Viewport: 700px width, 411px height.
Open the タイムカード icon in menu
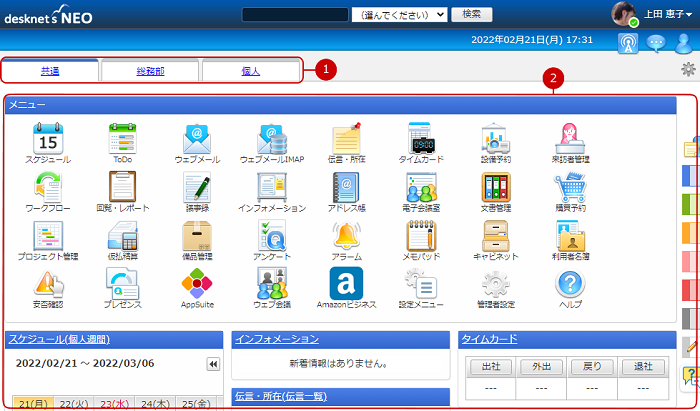421,139
